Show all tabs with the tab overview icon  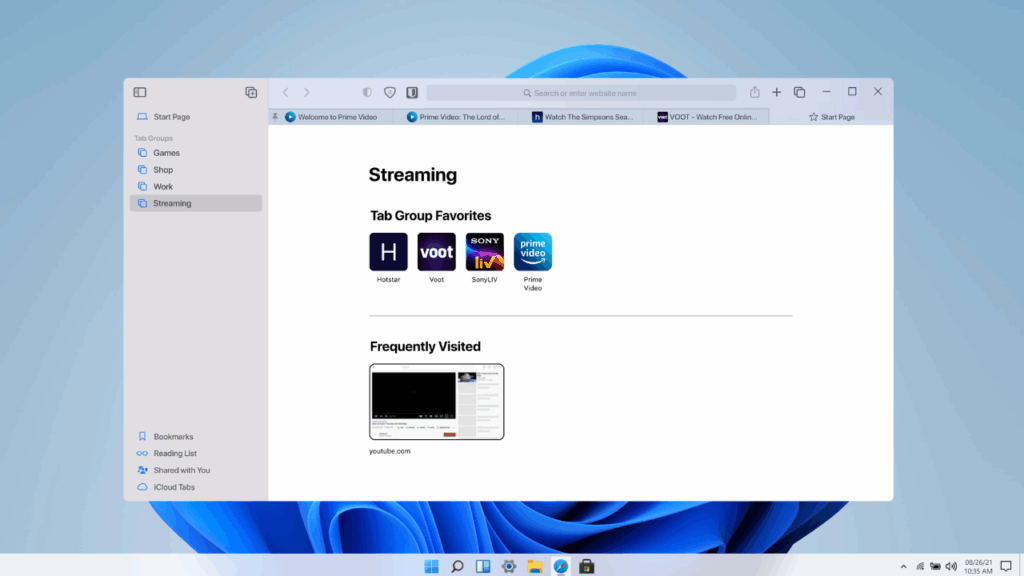click(799, 91)
